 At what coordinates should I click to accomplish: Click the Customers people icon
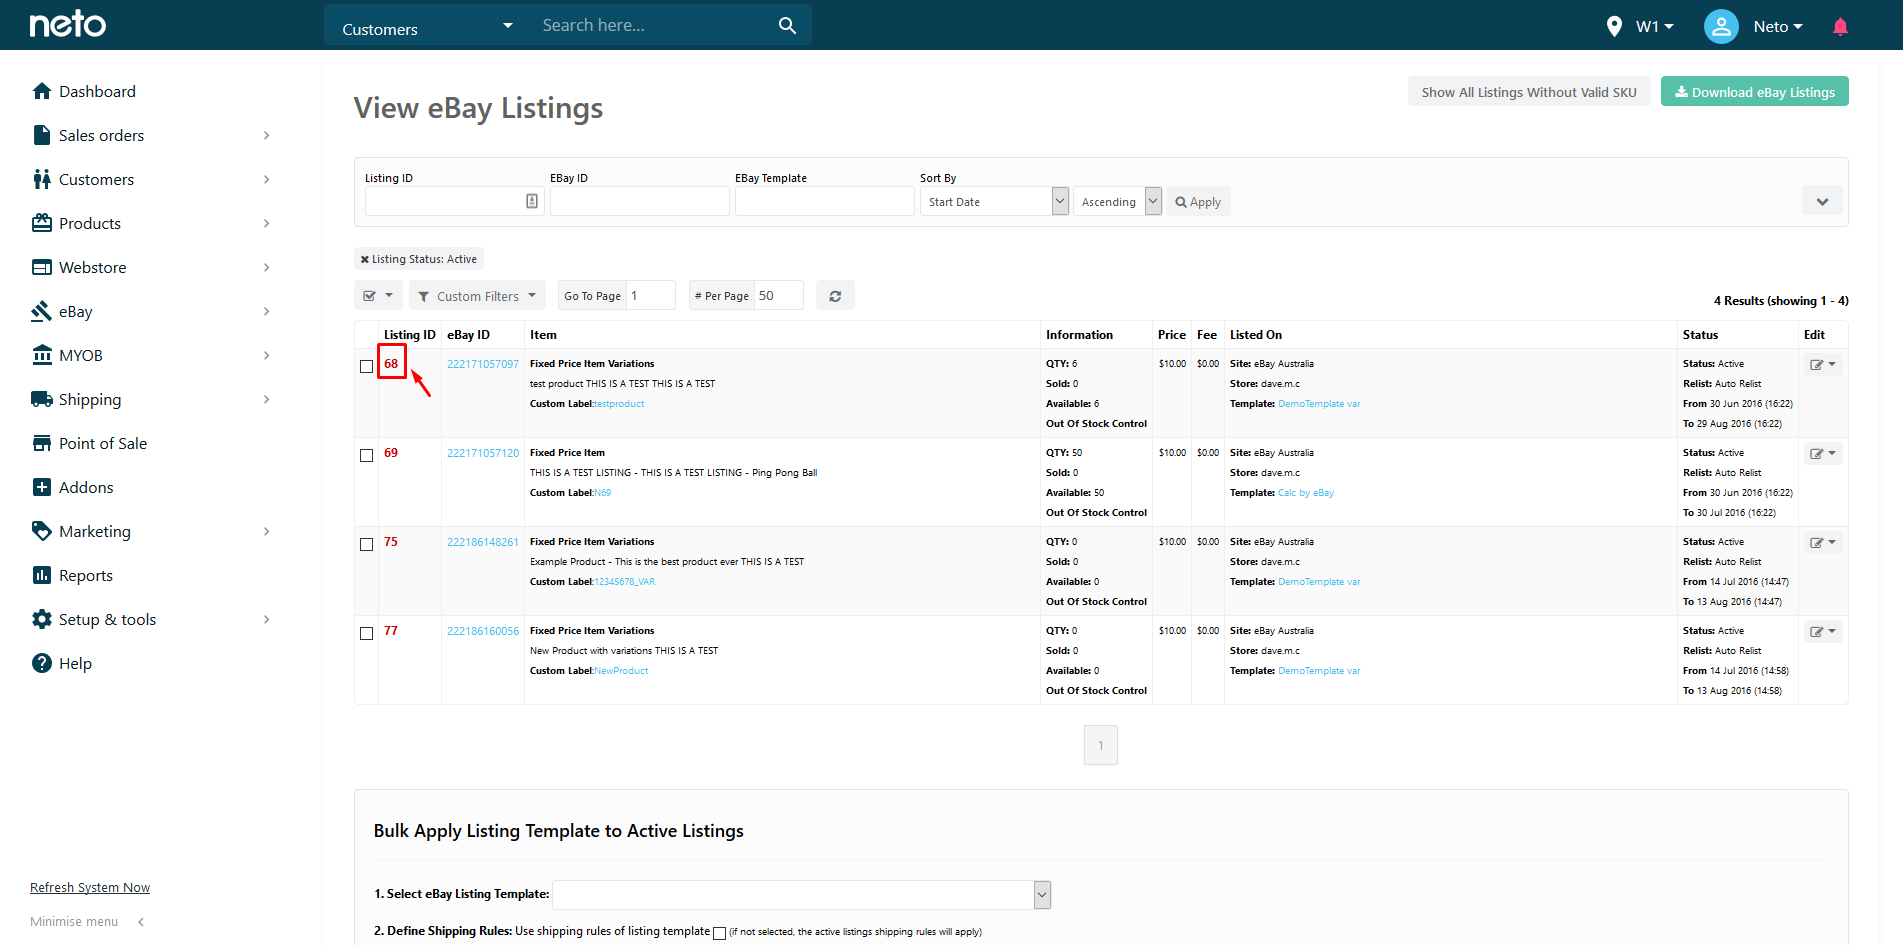pyautogui.click(x=41, y=179)
